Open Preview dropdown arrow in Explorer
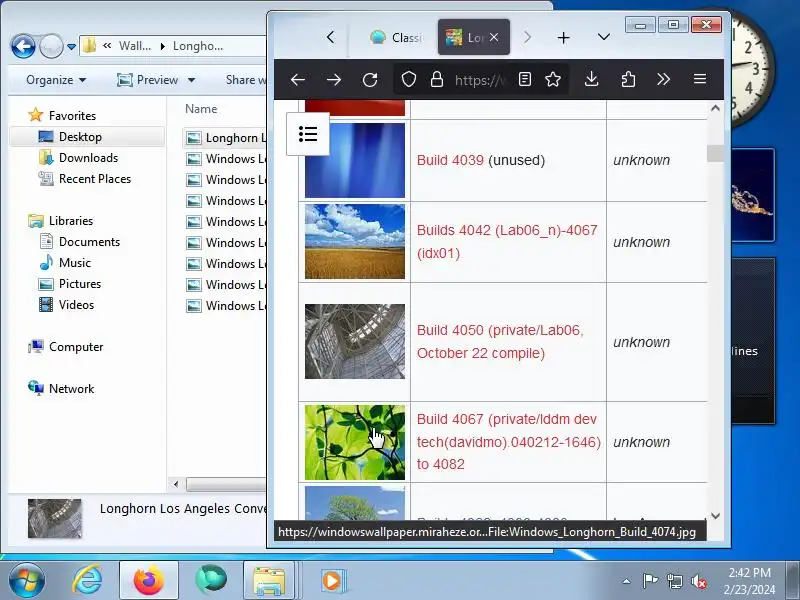This screenshot has width=800, height=600. click(x=191, y=80)
